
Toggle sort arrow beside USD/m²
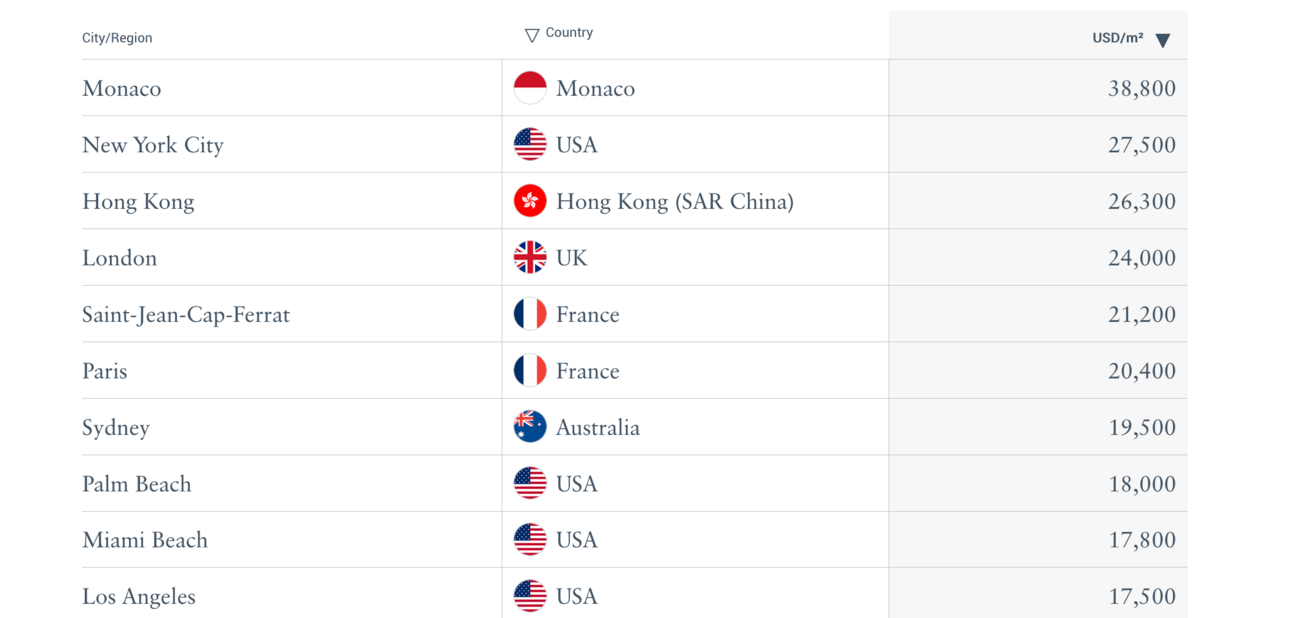tap(1162, 41)
